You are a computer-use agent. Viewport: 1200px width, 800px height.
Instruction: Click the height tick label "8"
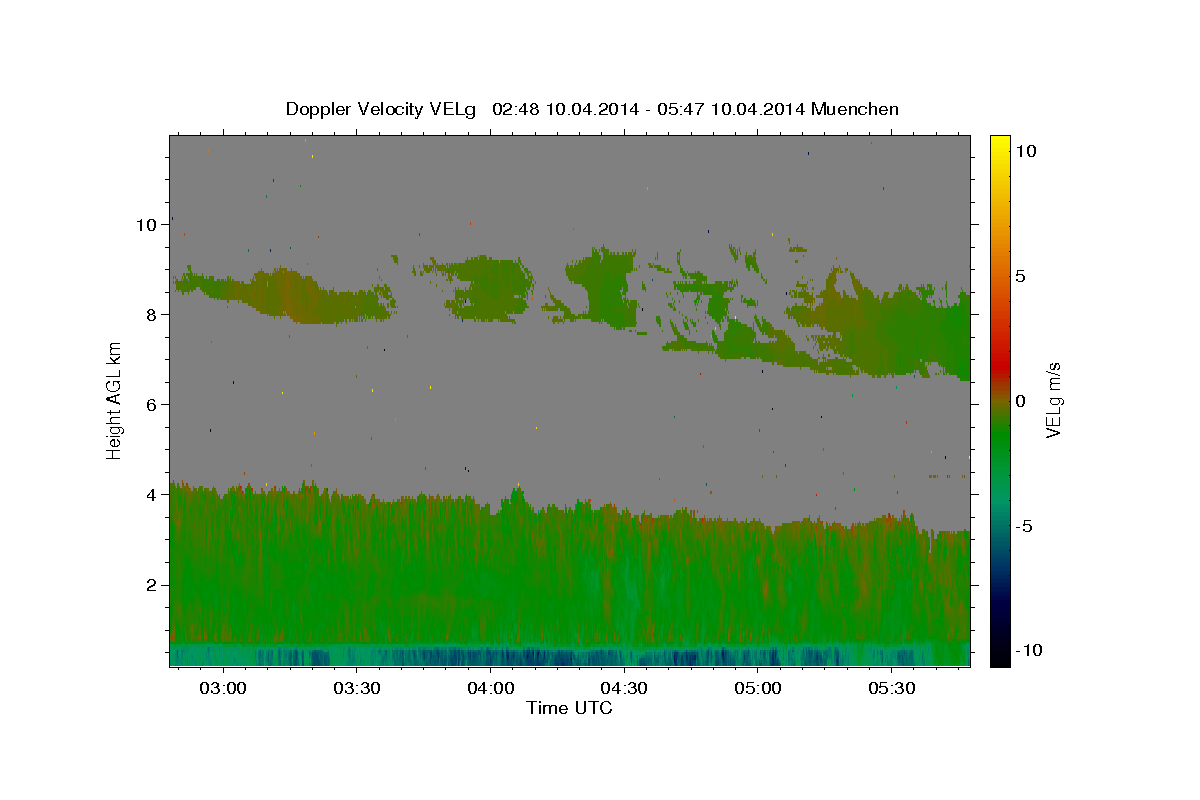153,315
